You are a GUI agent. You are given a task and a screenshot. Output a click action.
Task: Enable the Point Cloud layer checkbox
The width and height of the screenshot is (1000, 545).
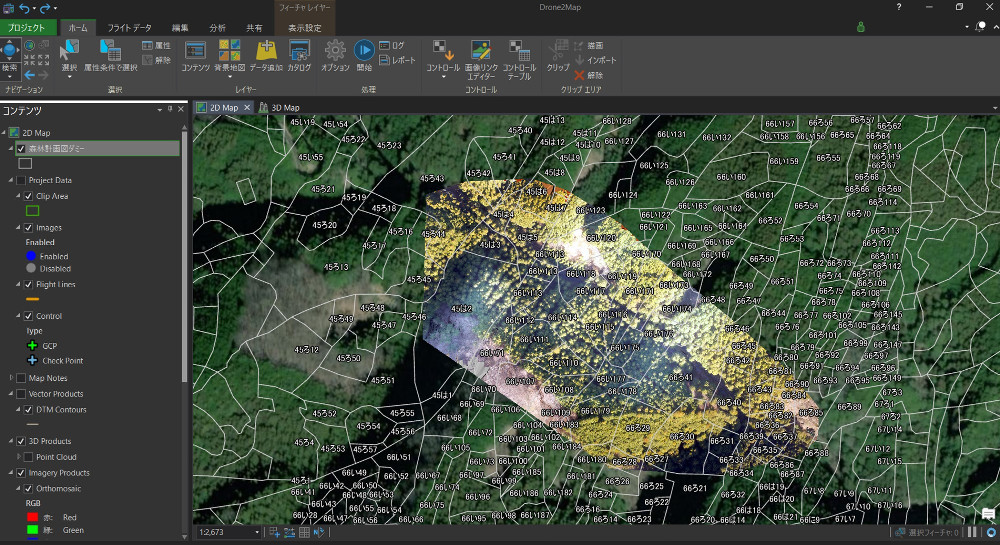point(29,457)
